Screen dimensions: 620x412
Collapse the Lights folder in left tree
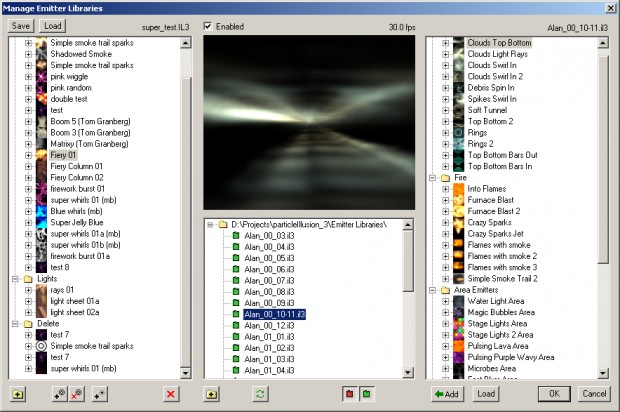tap(15, 279)
